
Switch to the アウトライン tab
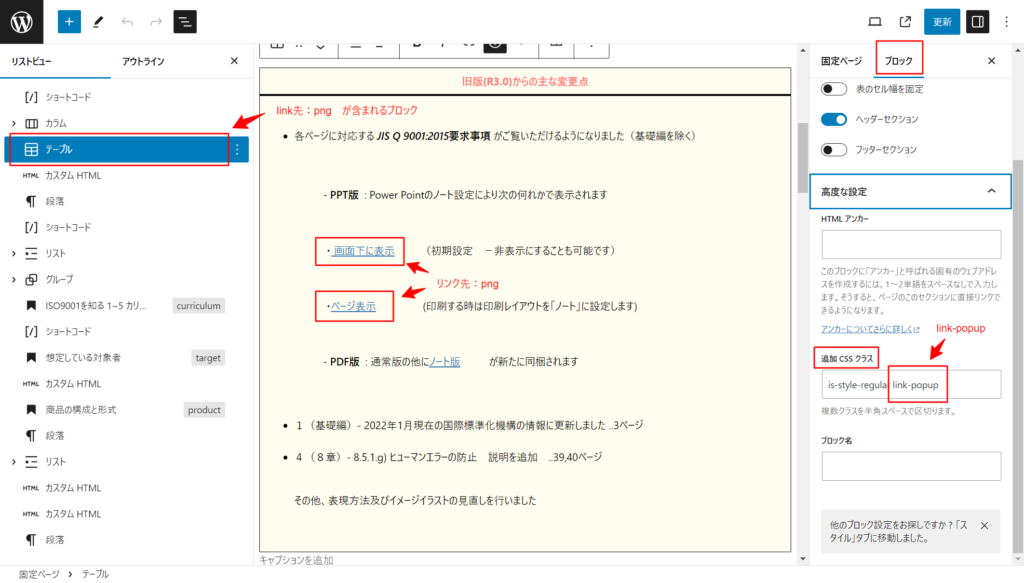click(x=143, y=61)
